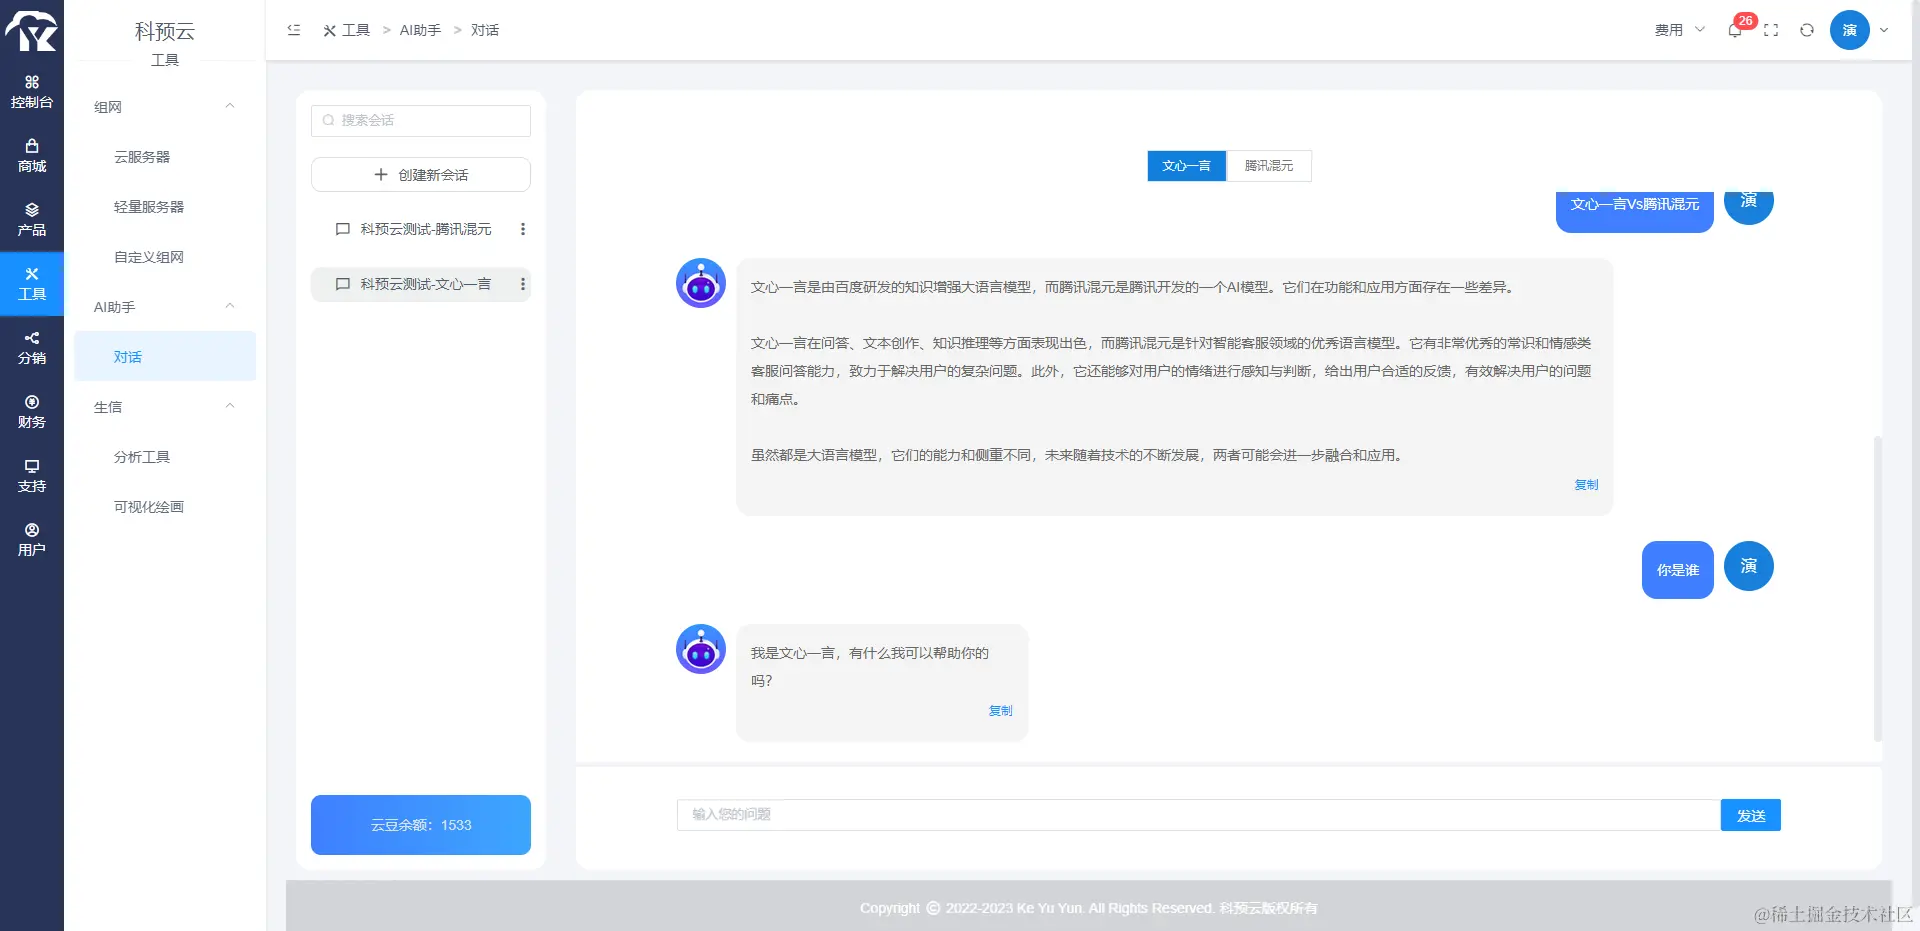Open notifications bell with 26 badge
1920x931 pixels.
(x=1736, y=30)
